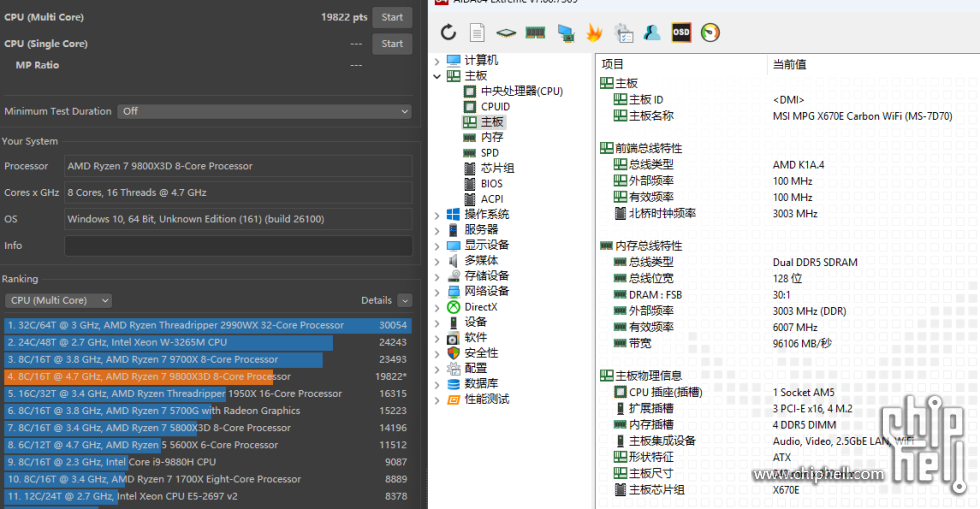Expand the 数据库 node arrow

click(x=437, y=384)
